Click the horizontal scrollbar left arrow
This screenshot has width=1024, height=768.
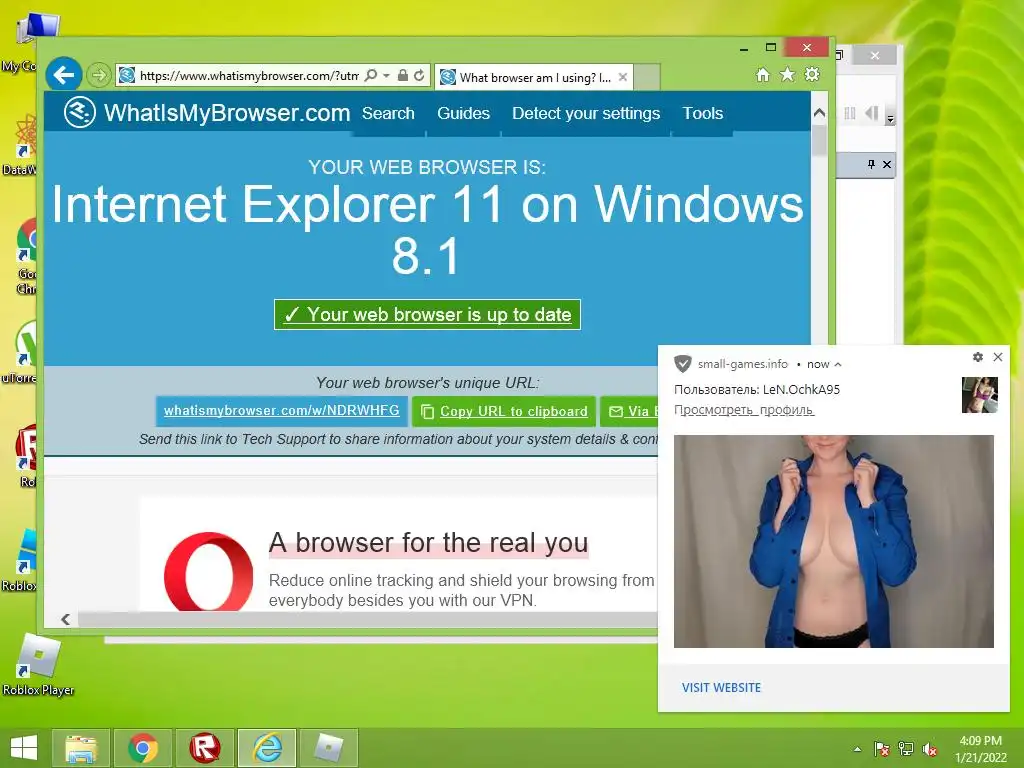click(65, 619)
